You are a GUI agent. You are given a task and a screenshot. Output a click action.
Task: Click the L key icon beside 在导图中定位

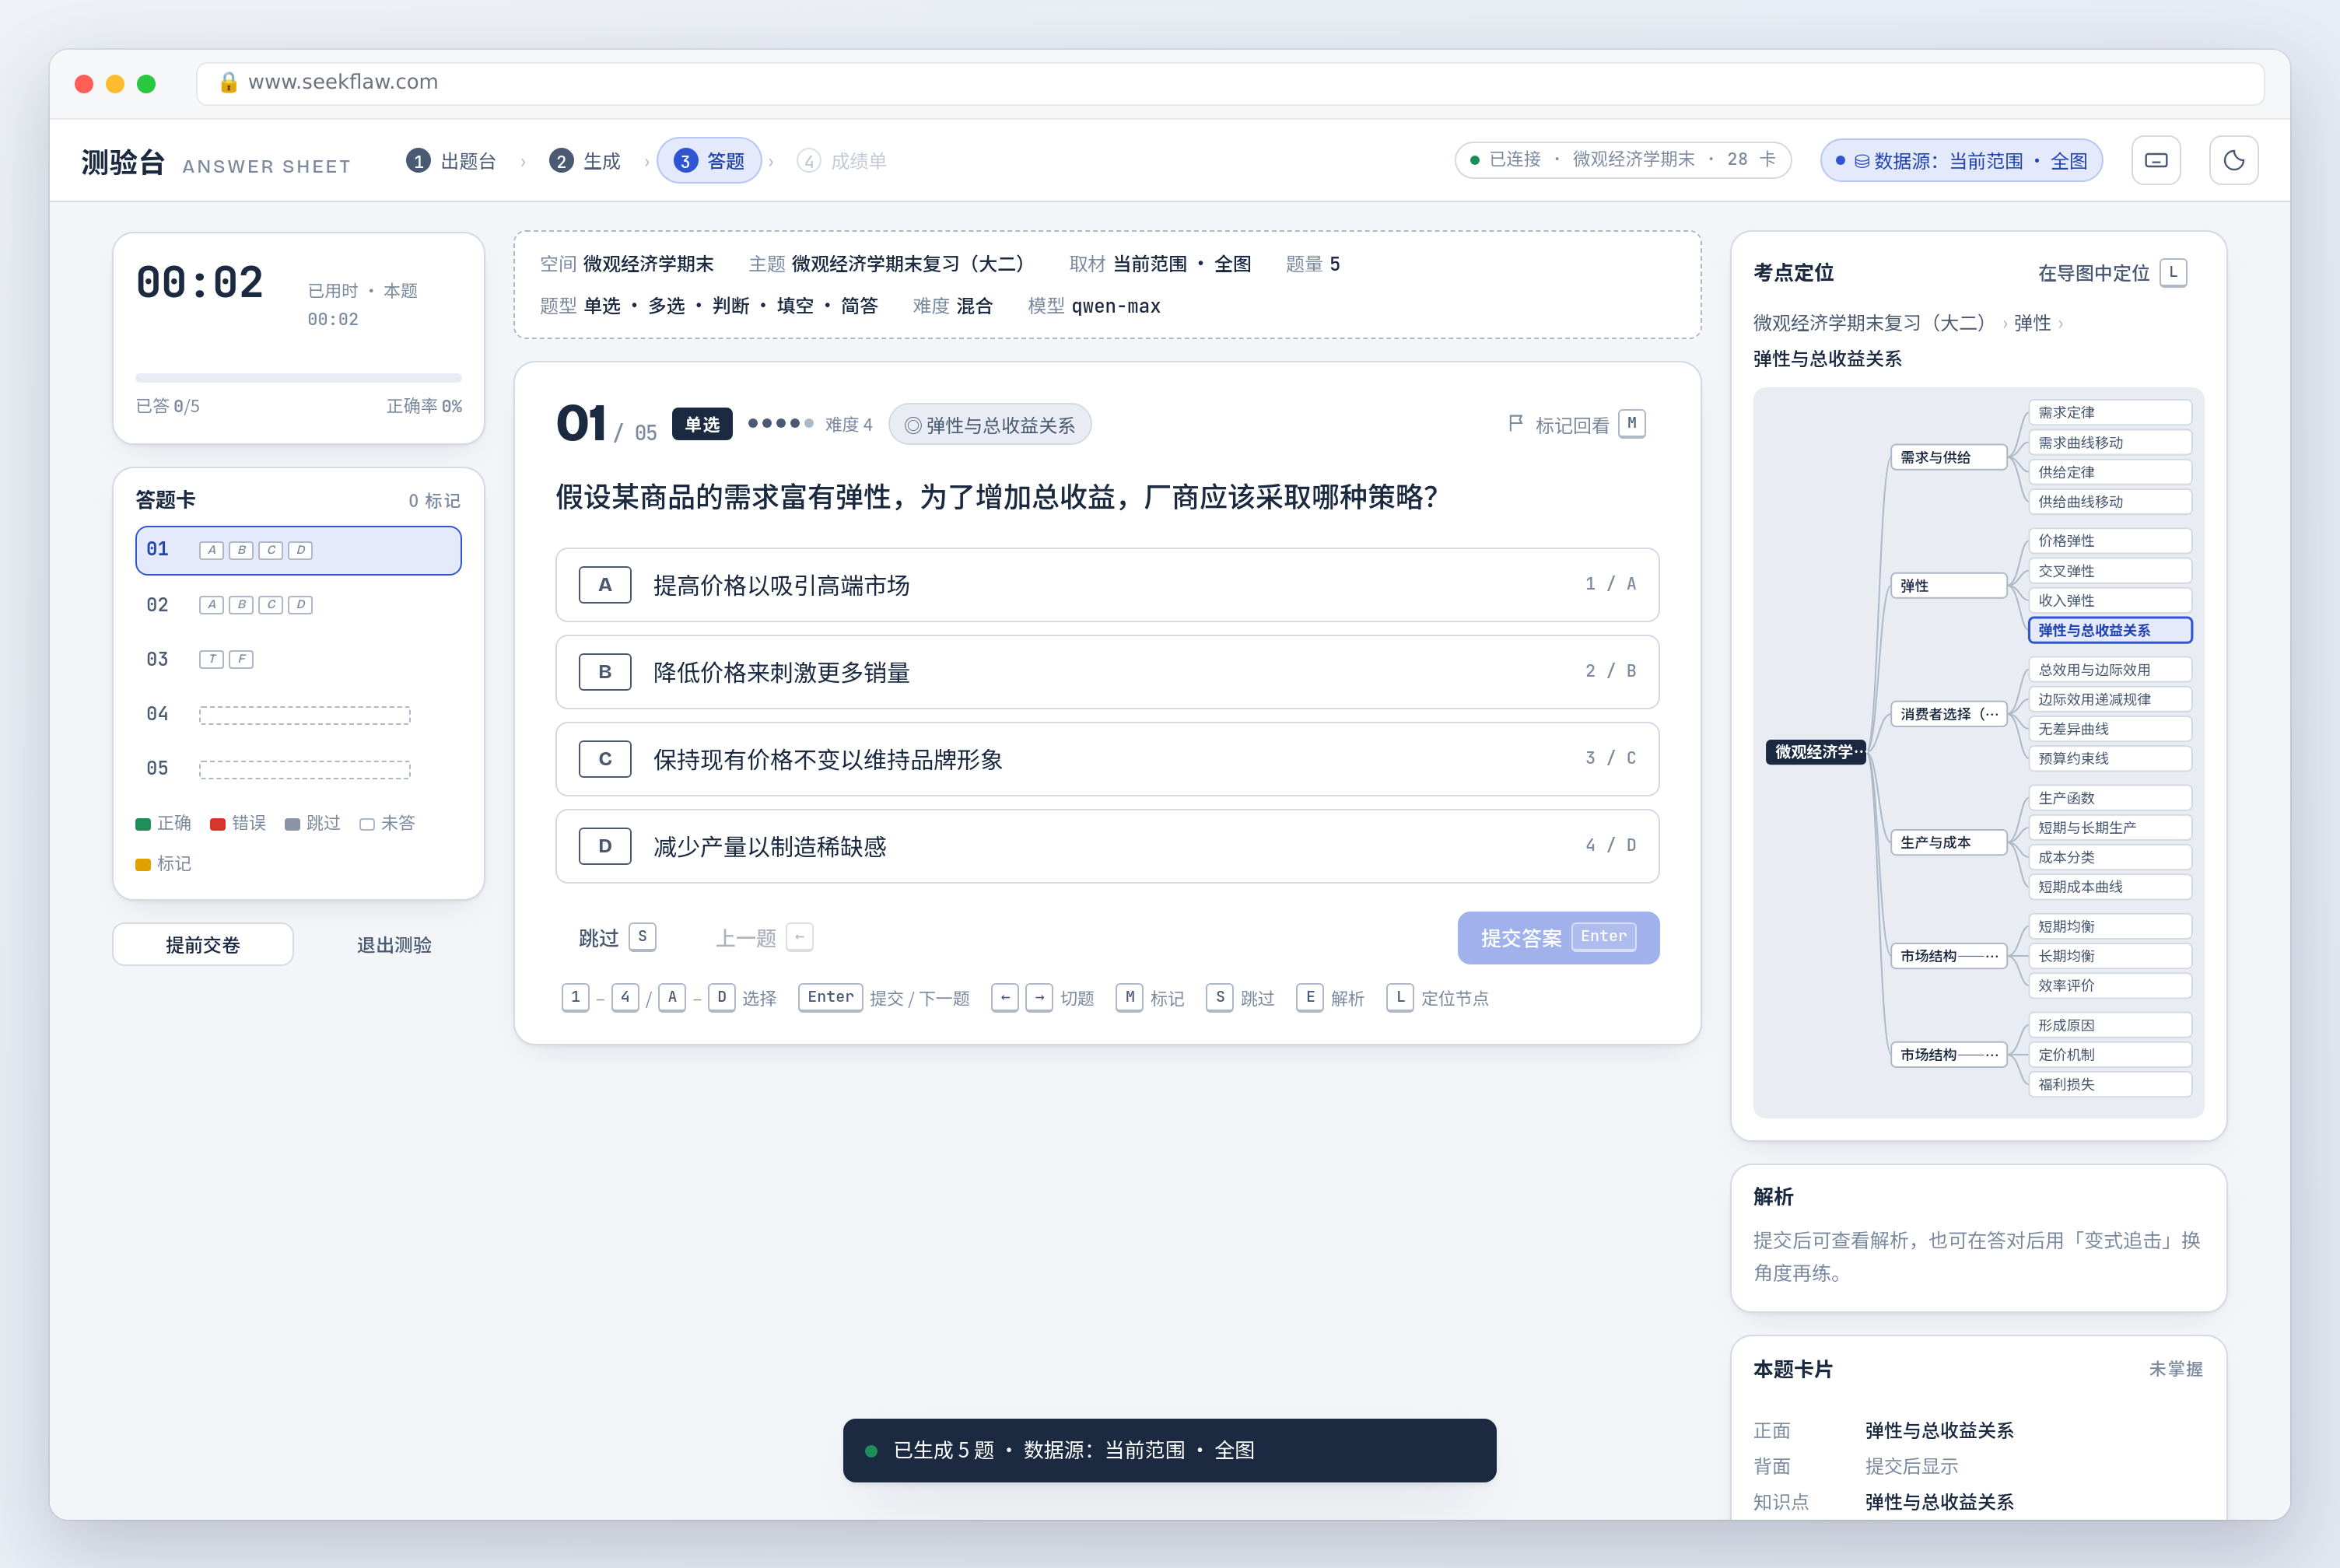(x=2173, y=272)
